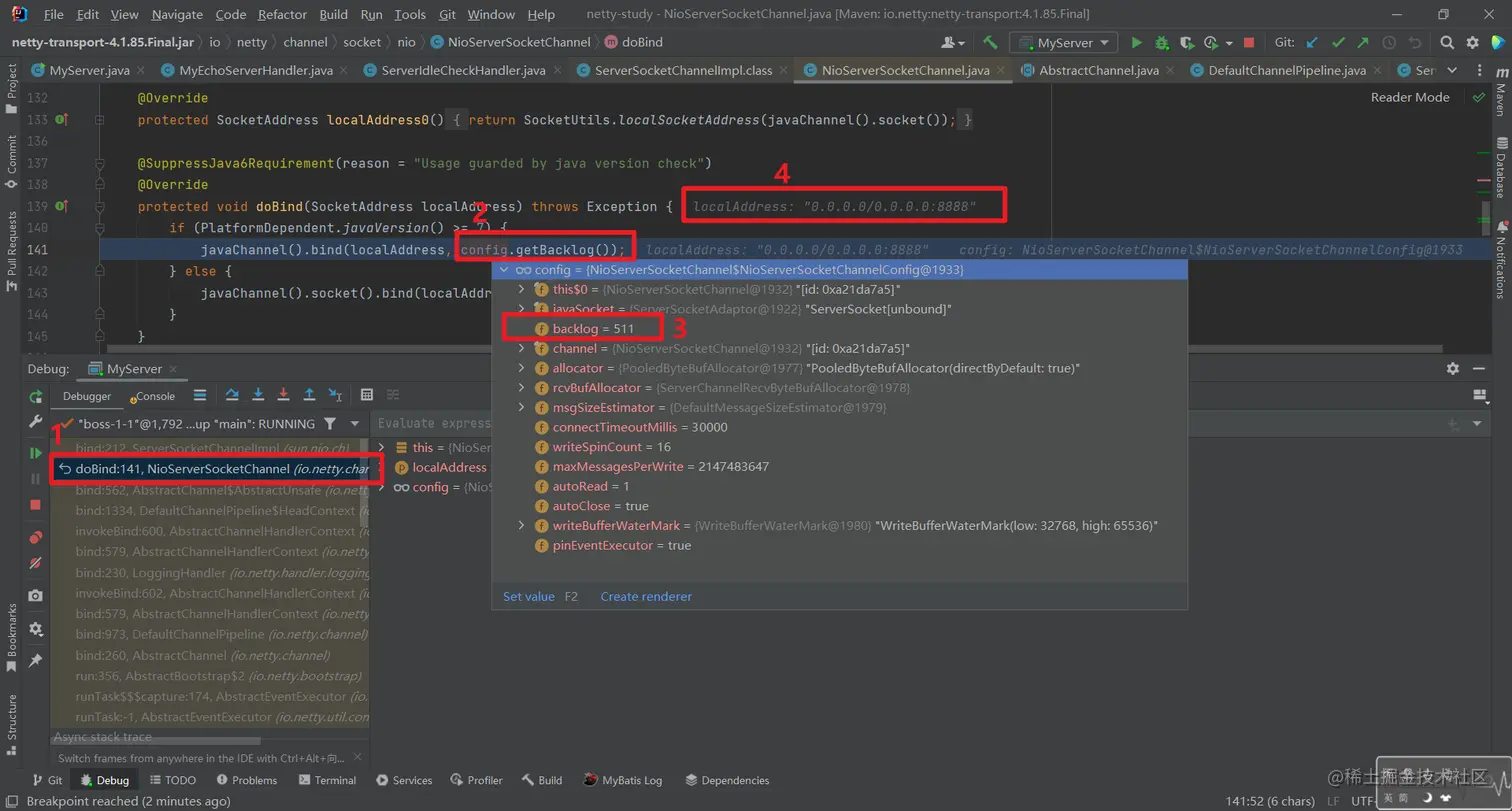Open Search Everywhere magnifier icon
The image size is (1512, 811).
(x=1447, y=43)
